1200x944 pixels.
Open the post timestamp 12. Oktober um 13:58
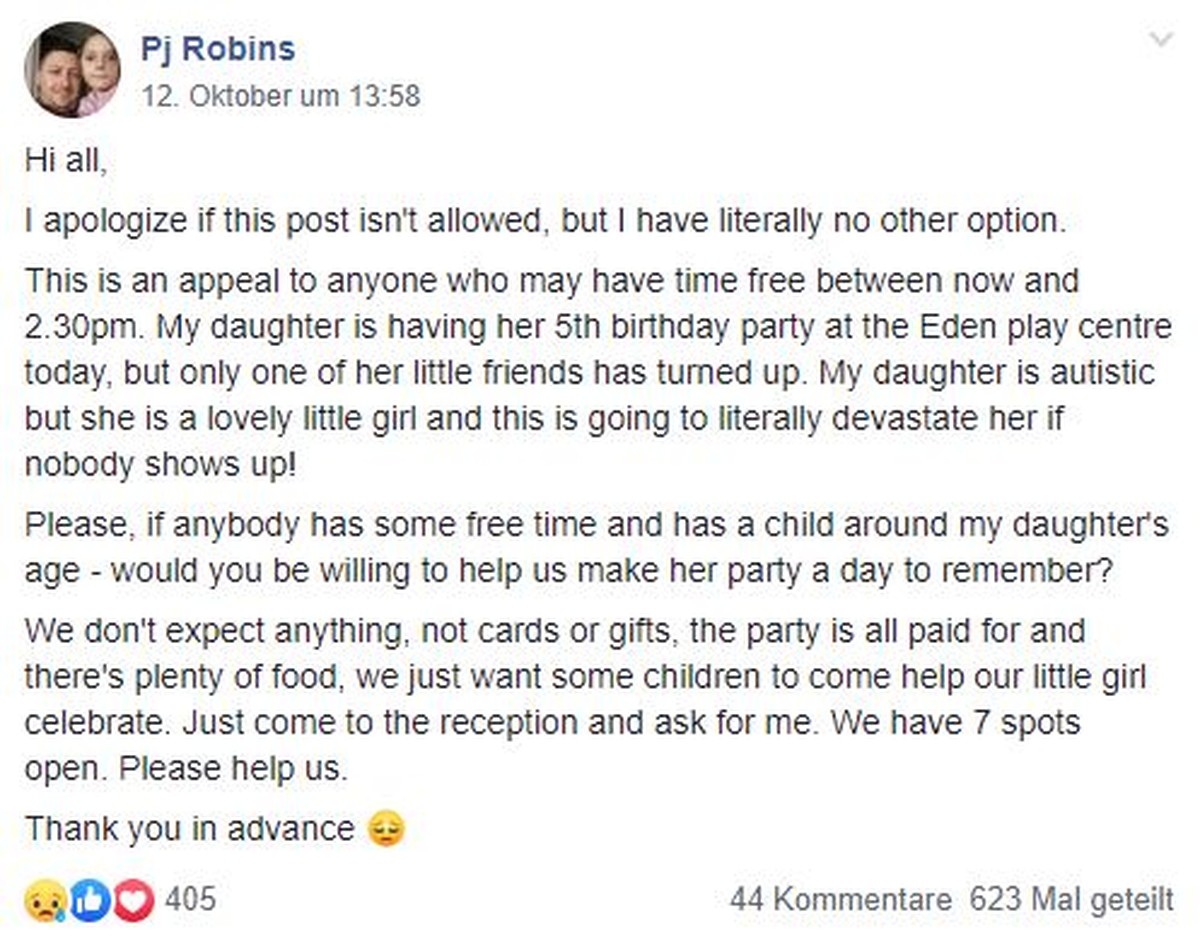[281, 96]
